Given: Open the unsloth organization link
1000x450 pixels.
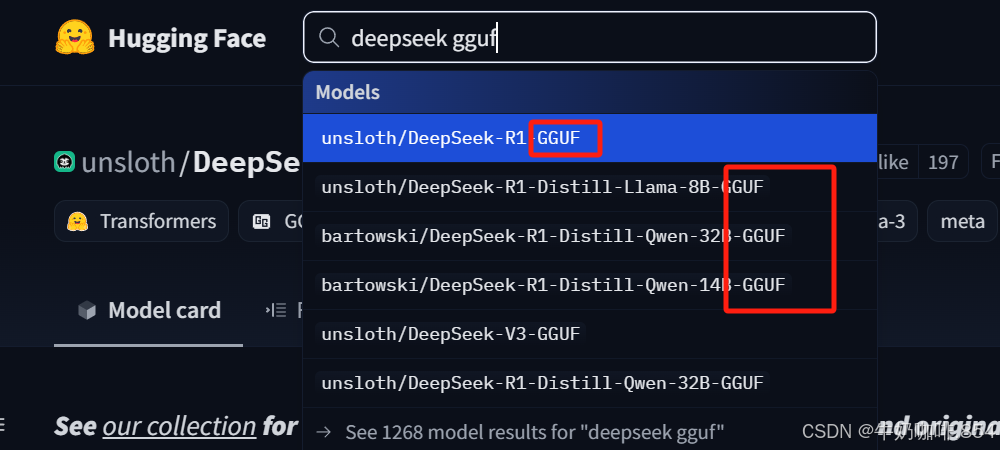Looking at the screenshot, I should 128,163.
